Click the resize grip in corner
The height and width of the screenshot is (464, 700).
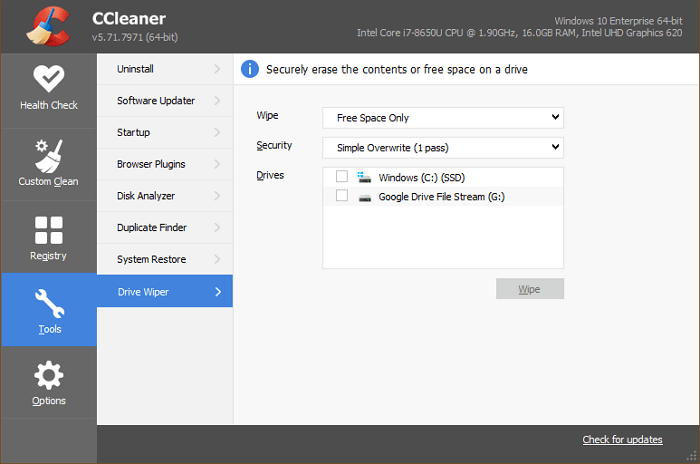(x=692, y=456)
